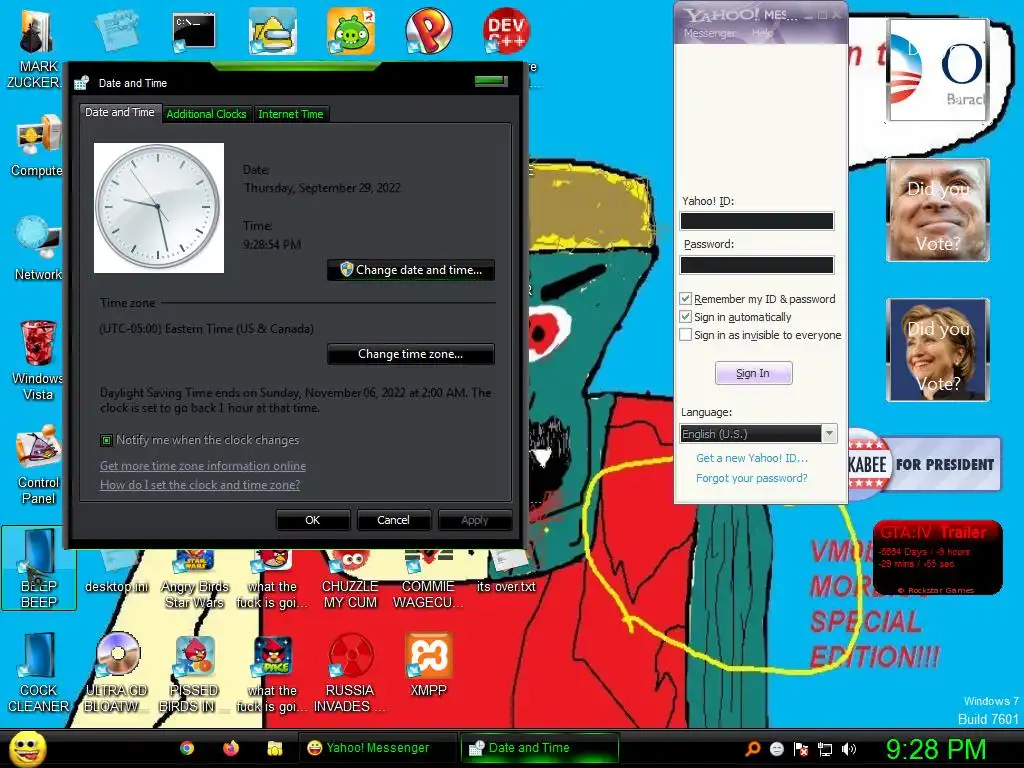This screenshot has width=1024, height=768.
Task: Click the analog clock face in dialog
Action: [159, 208]
